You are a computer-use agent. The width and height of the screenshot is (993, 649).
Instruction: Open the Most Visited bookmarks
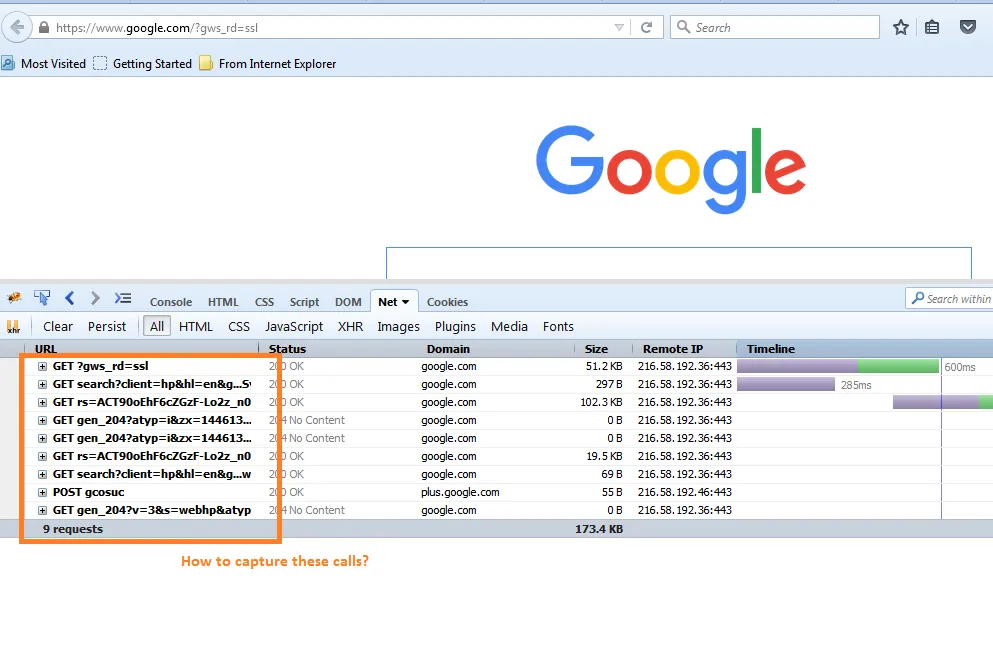click(x=44, y=64)
